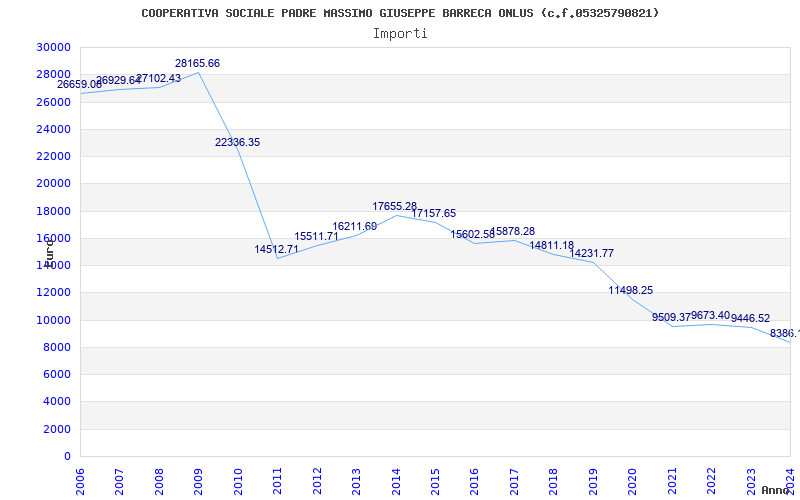Click the 27102.43 value label
The width and height of the screenshot is (800, 500).
click(x=159, y=79)
